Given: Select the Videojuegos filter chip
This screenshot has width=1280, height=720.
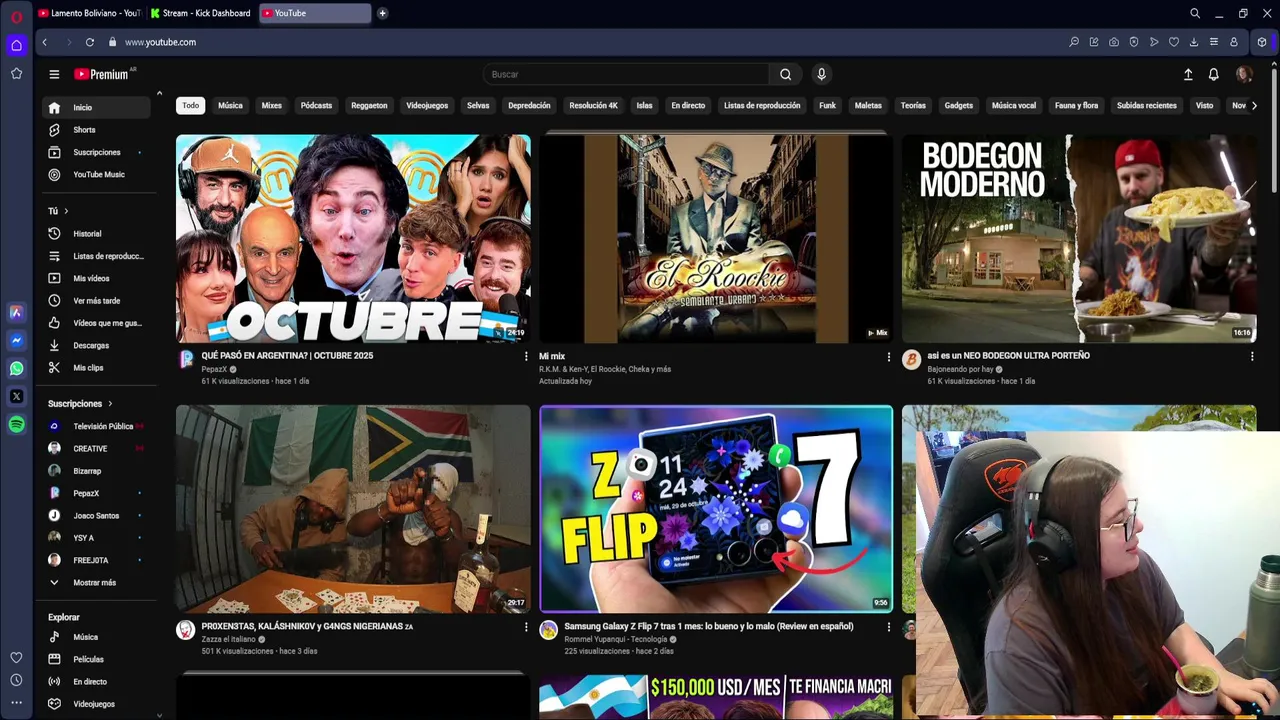Looking at the screenshot, I should point(427,105).
